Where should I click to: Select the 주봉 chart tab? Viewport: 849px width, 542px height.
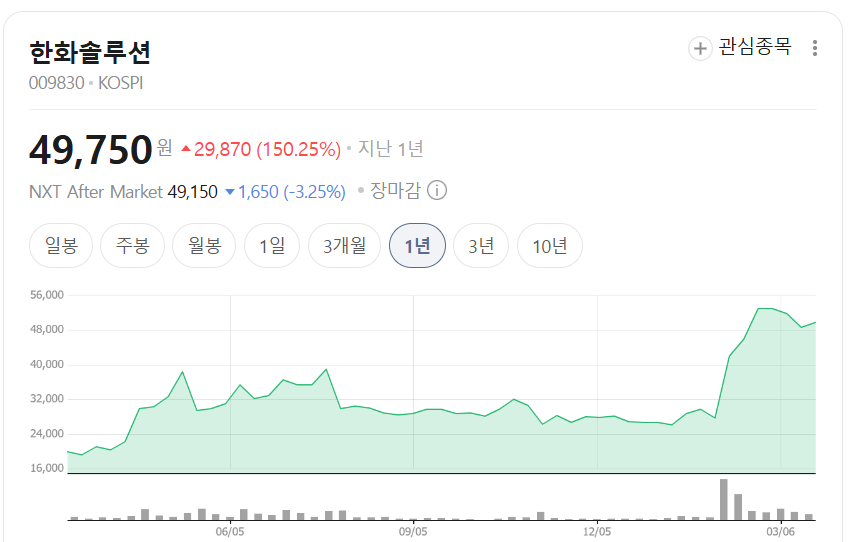(133, 246)
